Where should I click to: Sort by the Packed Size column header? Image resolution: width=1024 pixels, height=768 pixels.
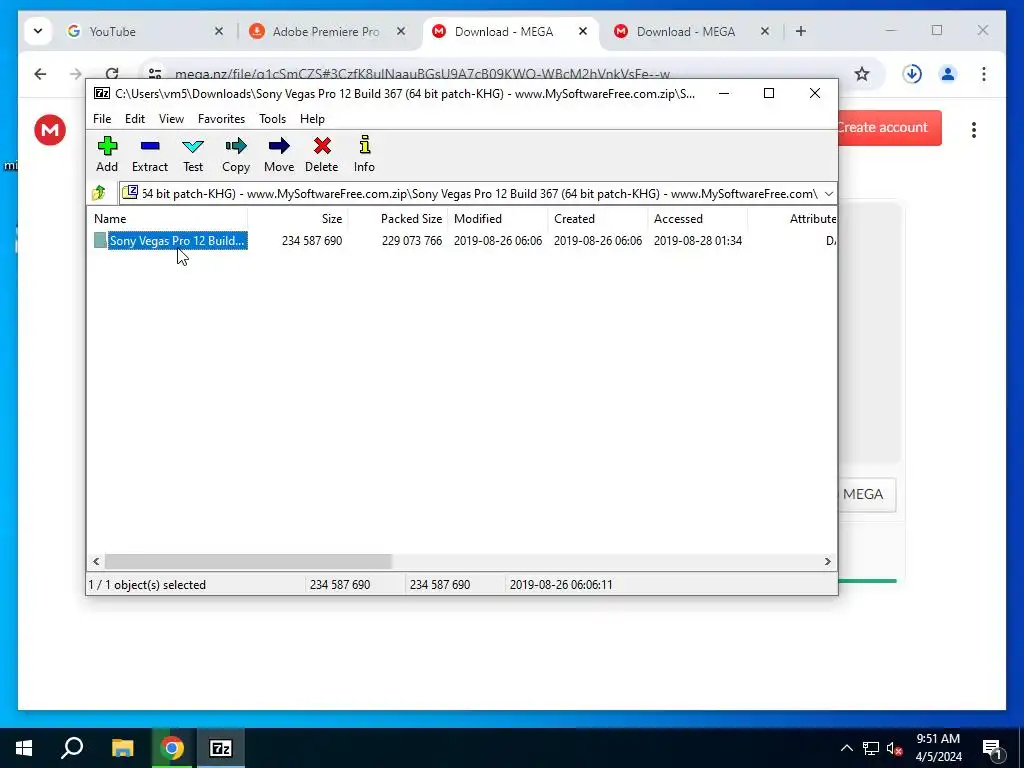[397, 219]
